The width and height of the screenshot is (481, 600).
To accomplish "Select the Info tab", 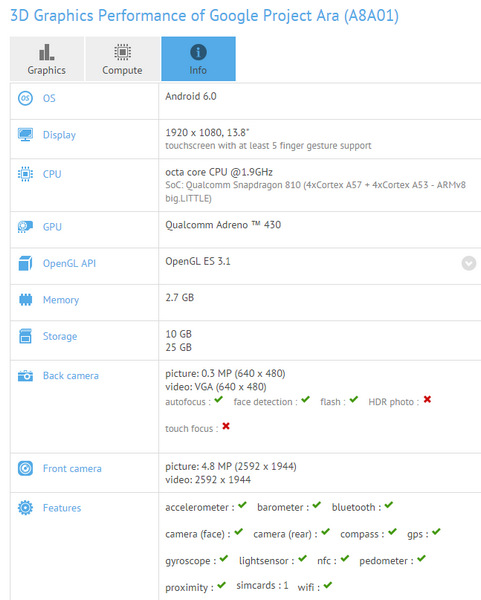I will pos(198,59).
